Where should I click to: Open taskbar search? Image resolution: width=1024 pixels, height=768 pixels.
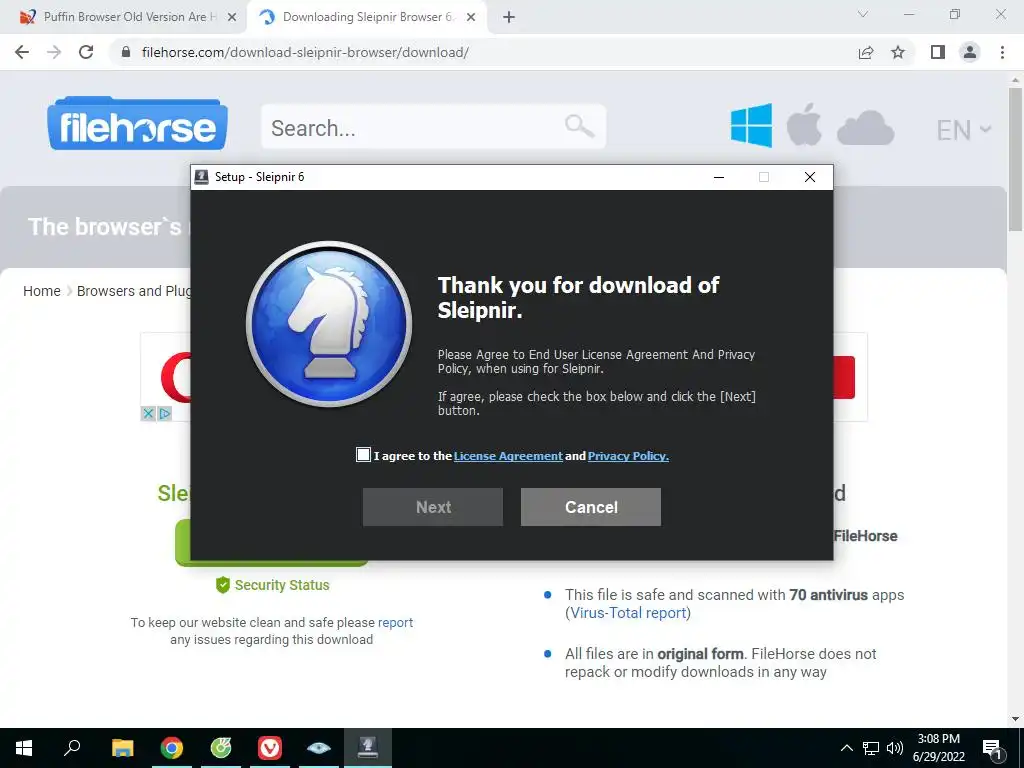72,748
